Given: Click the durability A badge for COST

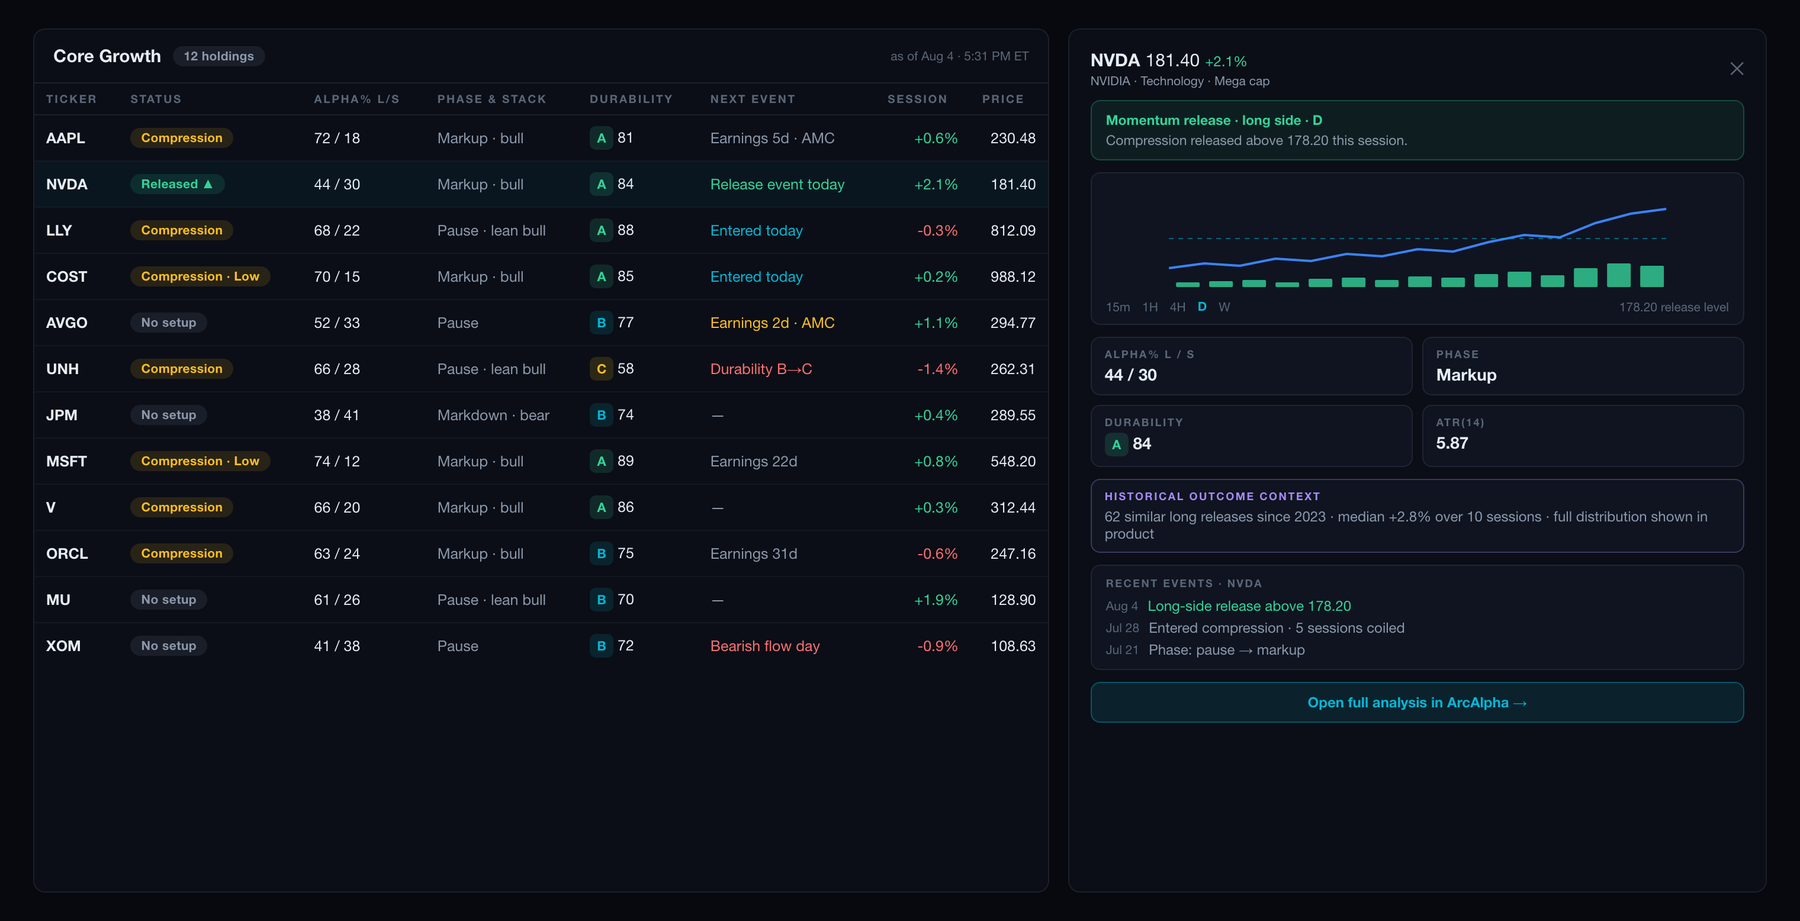Looking at the screenshot, I should [x=601, y=276].
